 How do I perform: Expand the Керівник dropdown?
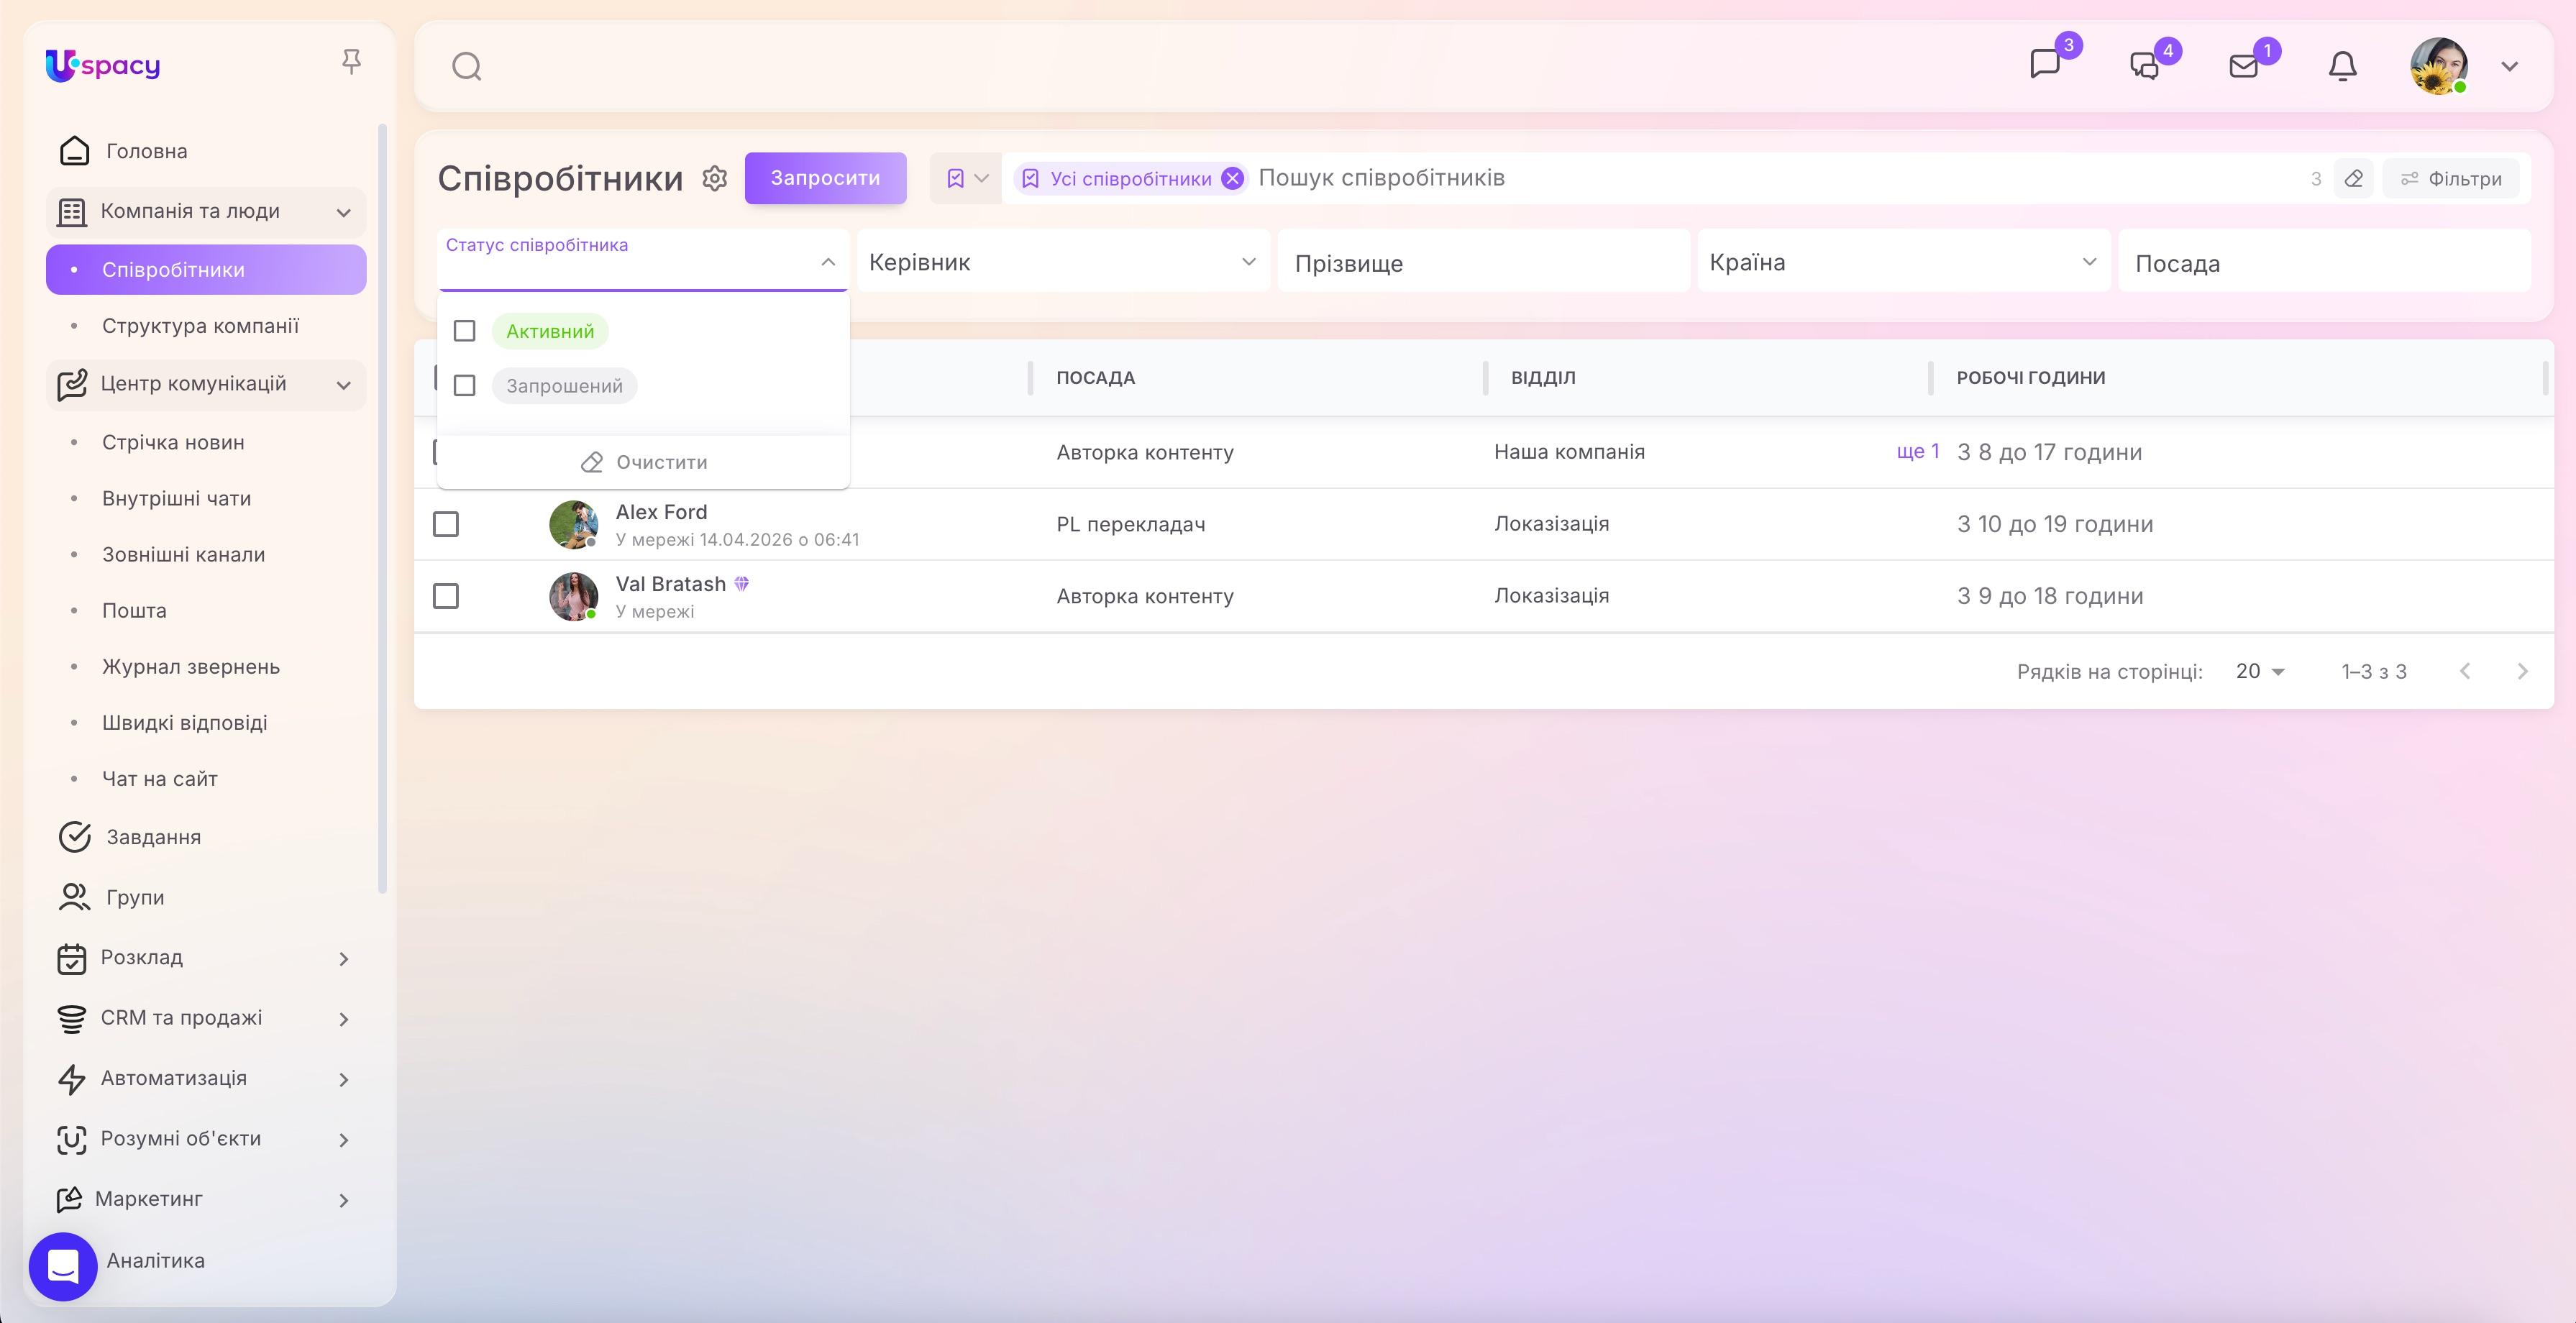click(x=1063, y=262)
